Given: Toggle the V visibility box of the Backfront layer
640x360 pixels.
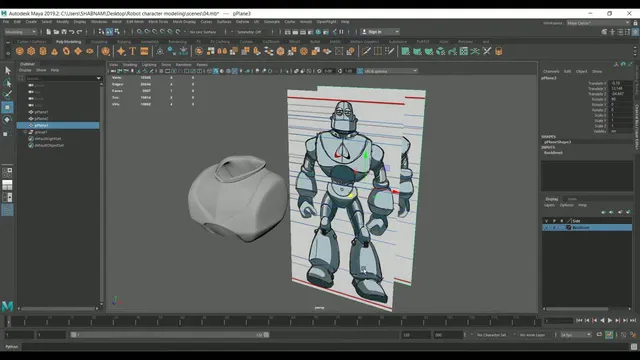Looking at the screenshot, I should [547, 227].
